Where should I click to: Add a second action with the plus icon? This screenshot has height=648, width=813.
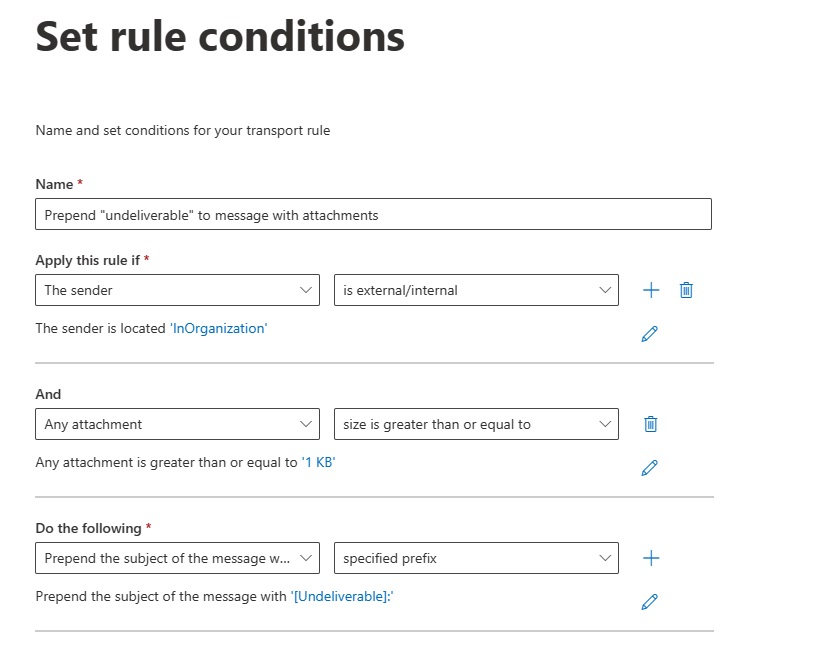(x=651, y=558)
